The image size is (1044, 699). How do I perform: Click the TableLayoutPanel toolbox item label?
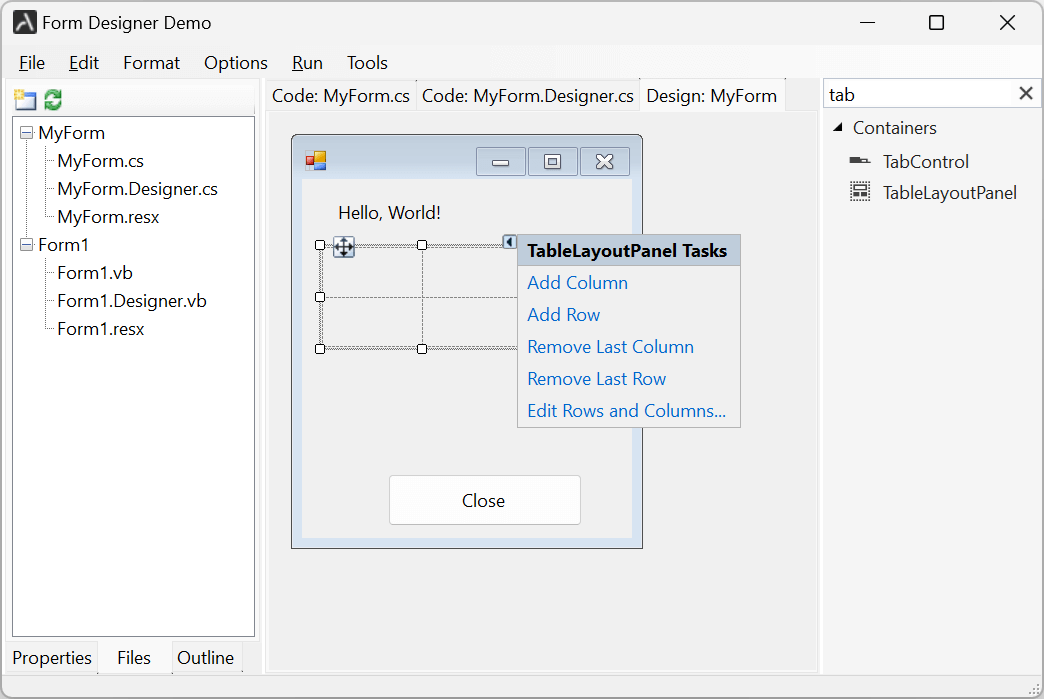click(949, 192)
